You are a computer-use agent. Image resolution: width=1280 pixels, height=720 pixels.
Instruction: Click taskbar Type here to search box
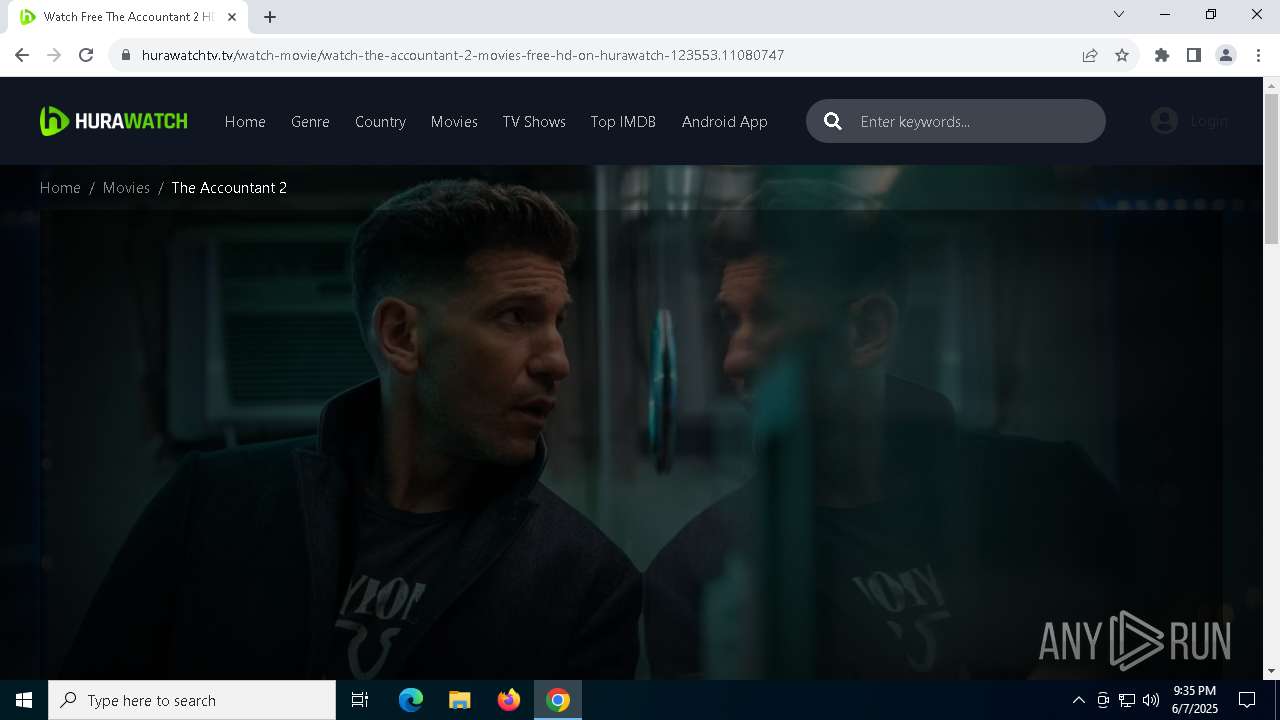click(x=192, y=700)
